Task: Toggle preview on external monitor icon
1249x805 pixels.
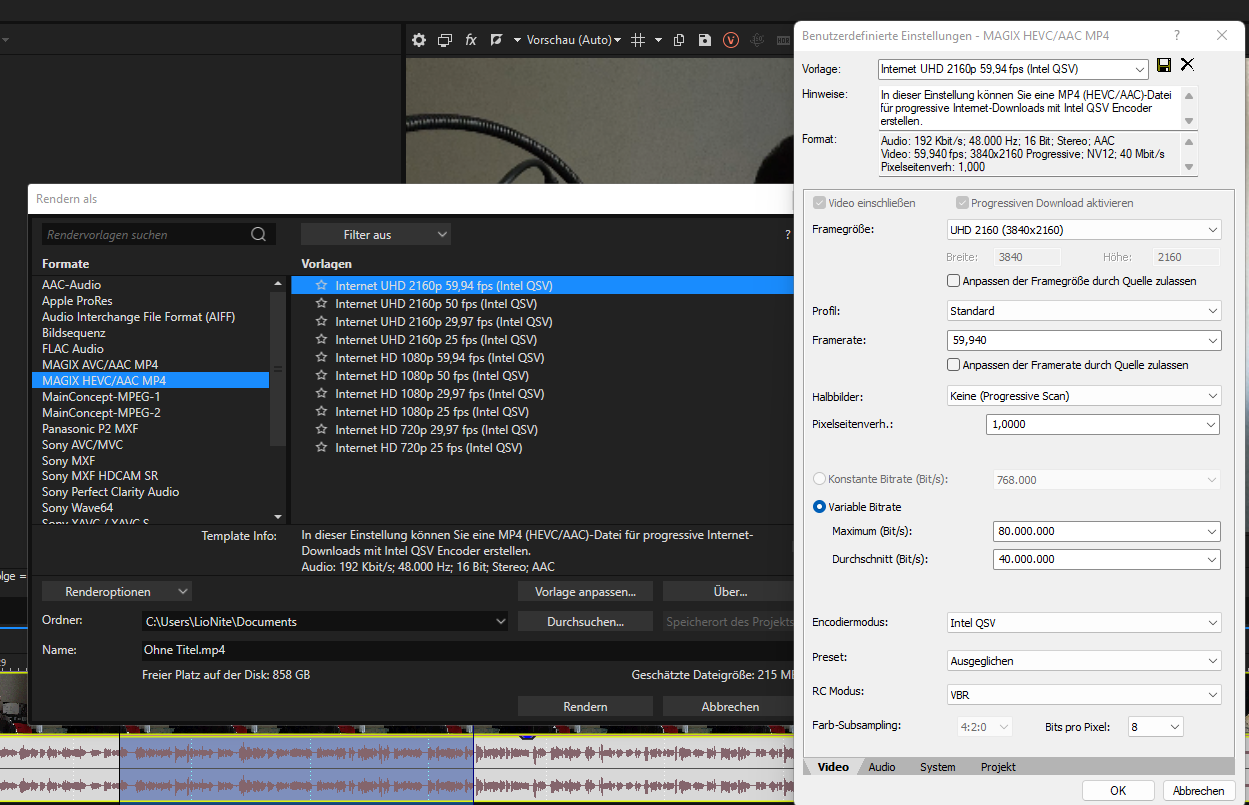Action: (x=445, y=40)
